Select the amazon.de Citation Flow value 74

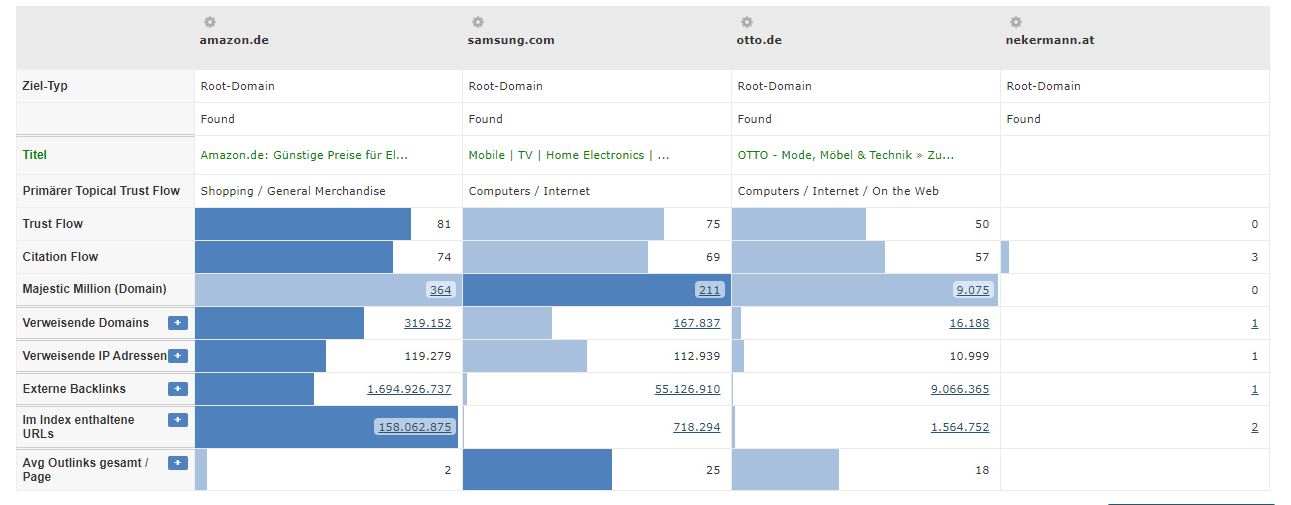444,257
